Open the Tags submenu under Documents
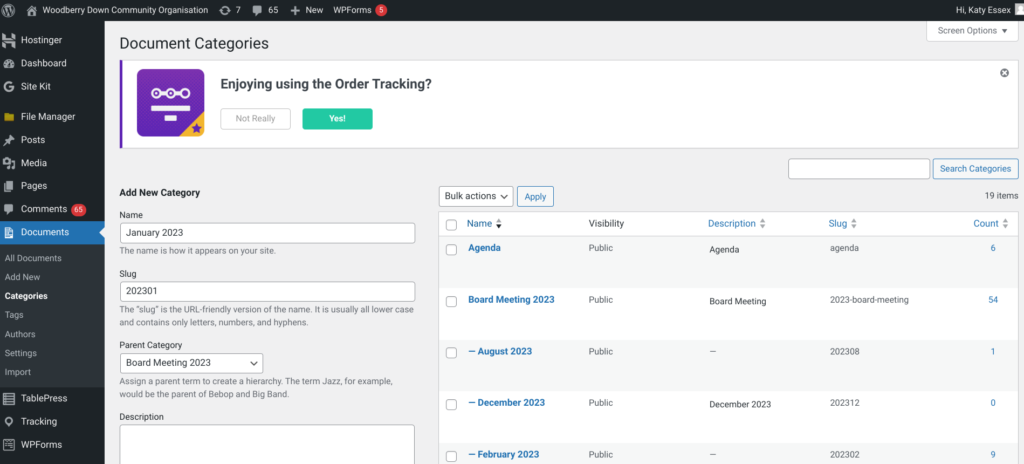The height and width of the screenshot is (464, 1024). click(x=14, y=315)
